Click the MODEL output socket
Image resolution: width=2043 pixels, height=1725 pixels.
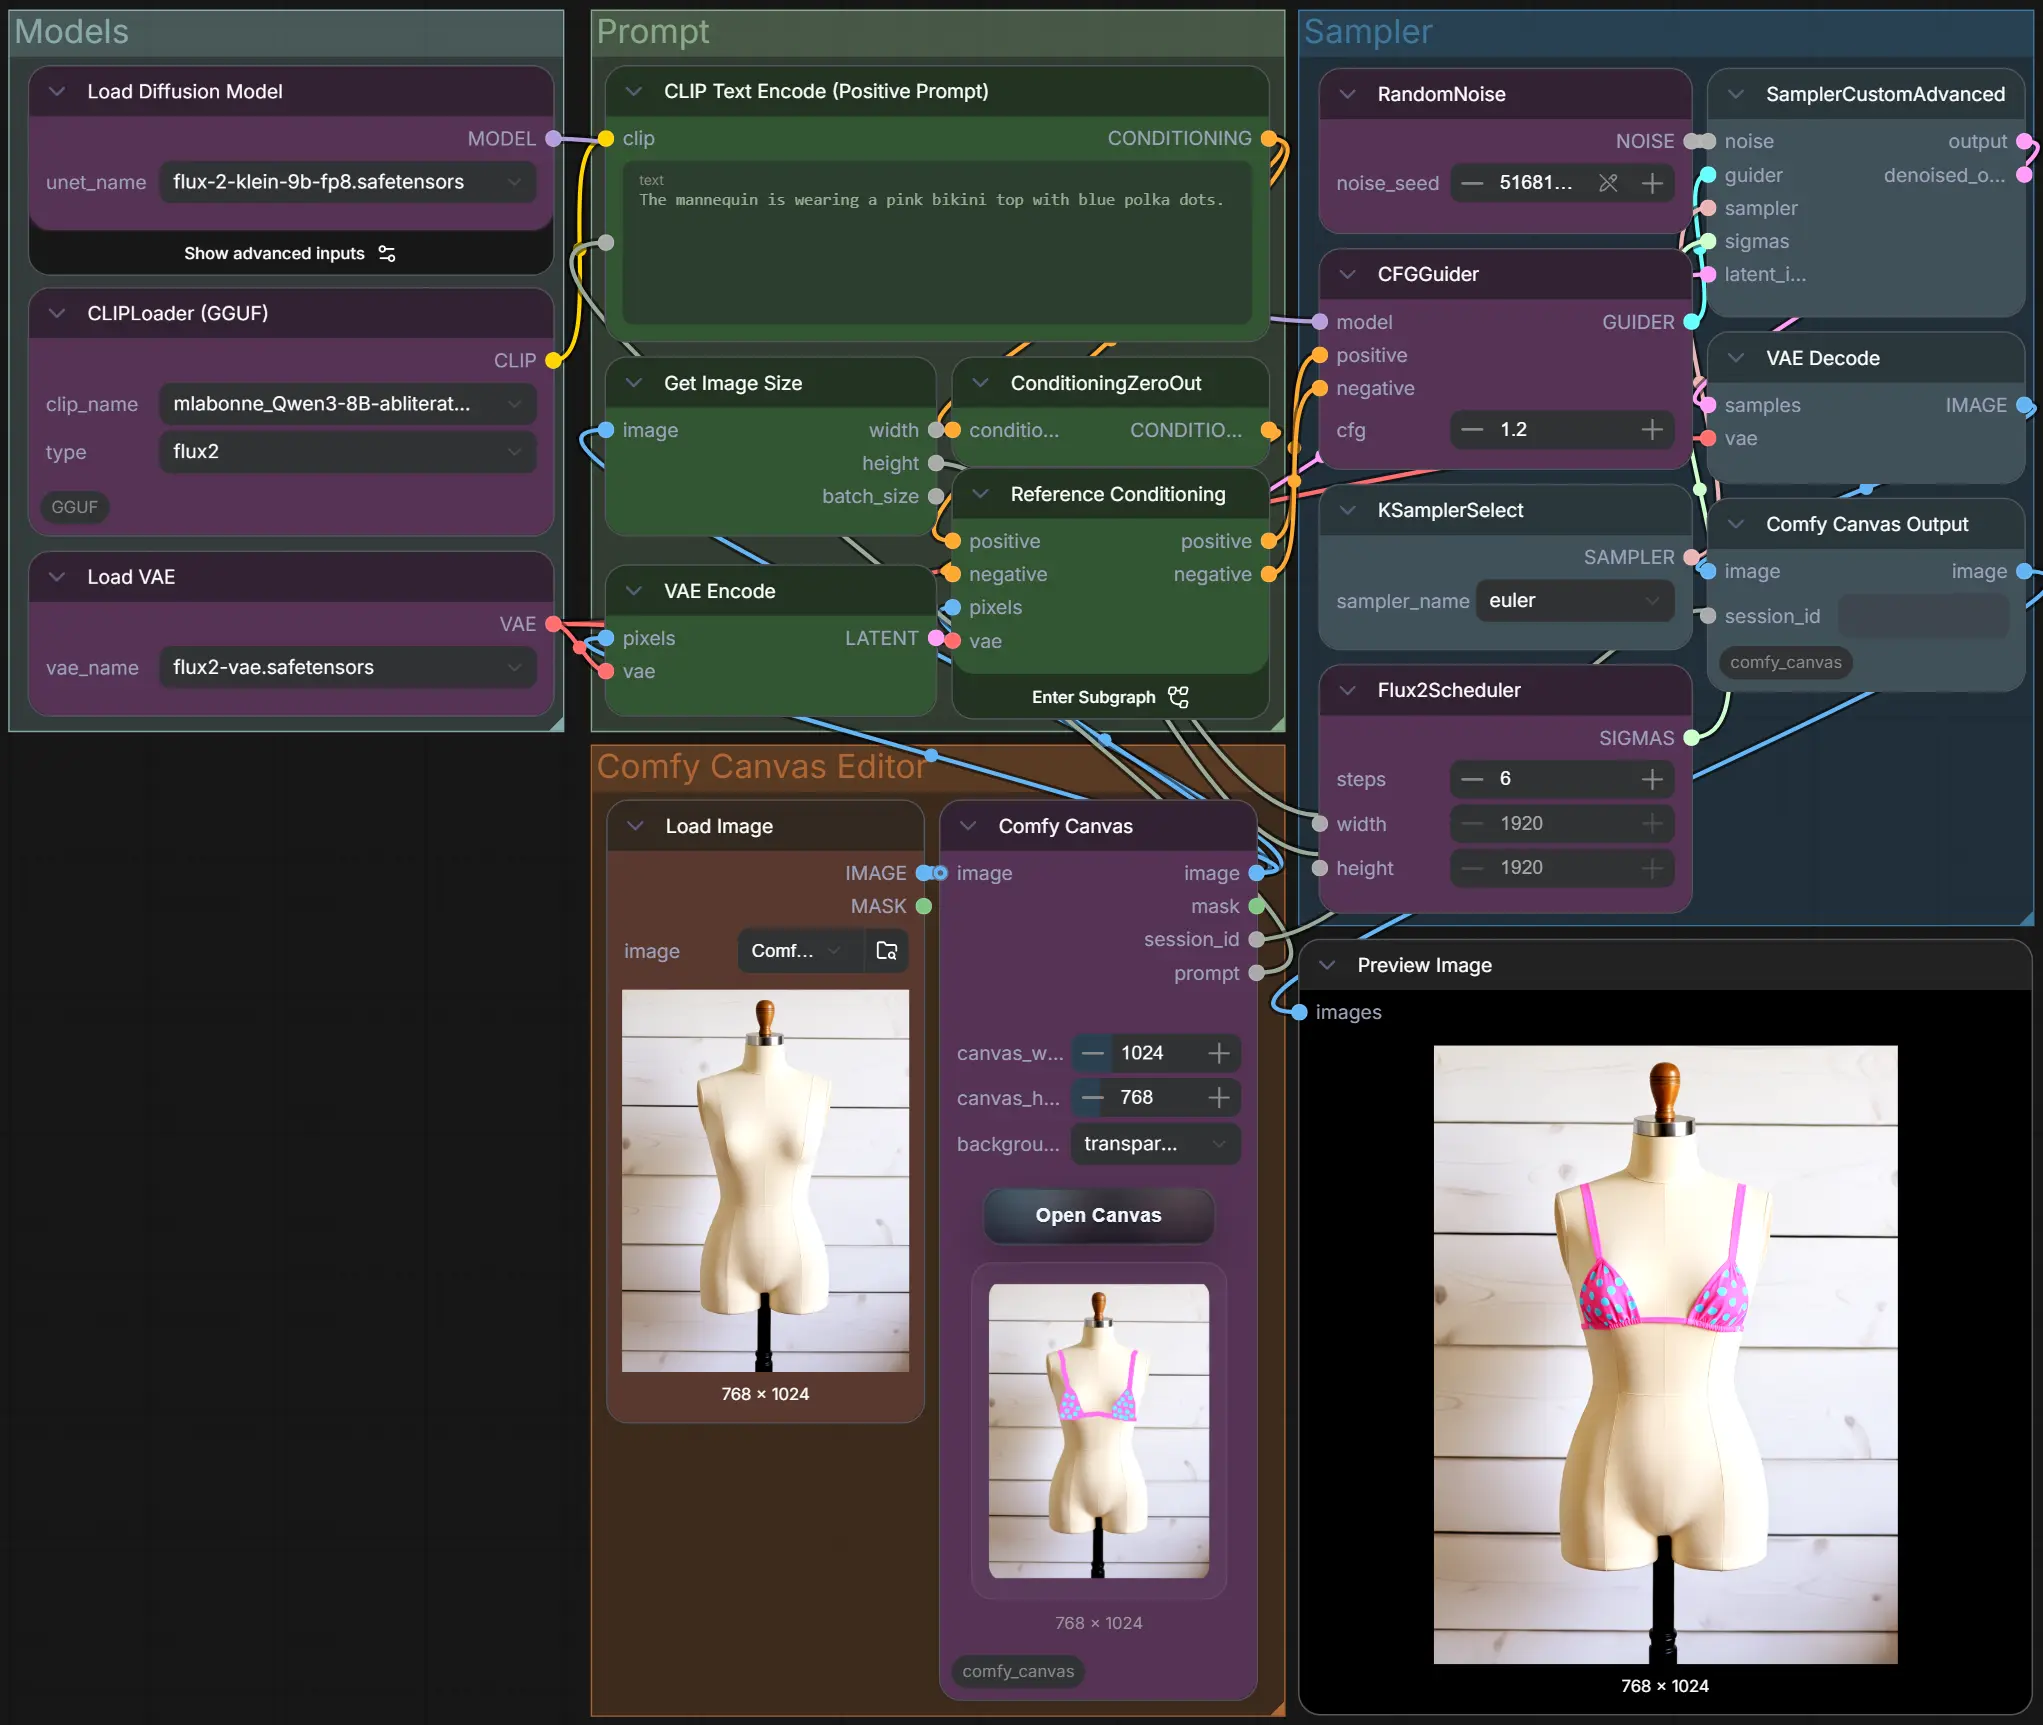coord(553,139)
